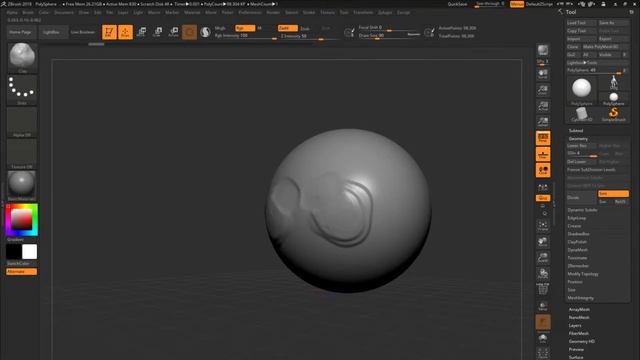Adjust the Rgb Intensity slider
This screenshot has width=640, height=360.
(245, 36)
